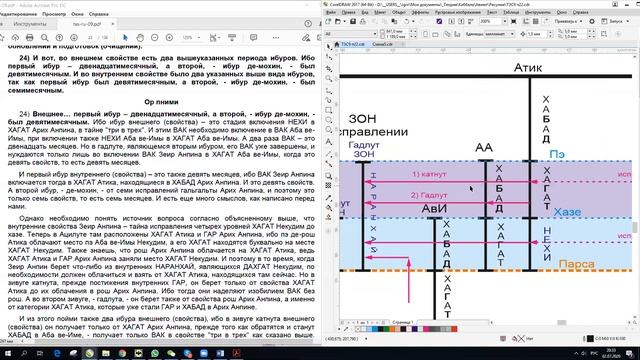
Task: Open WhatsApp from the taskbar
Action: click(155, 353)
